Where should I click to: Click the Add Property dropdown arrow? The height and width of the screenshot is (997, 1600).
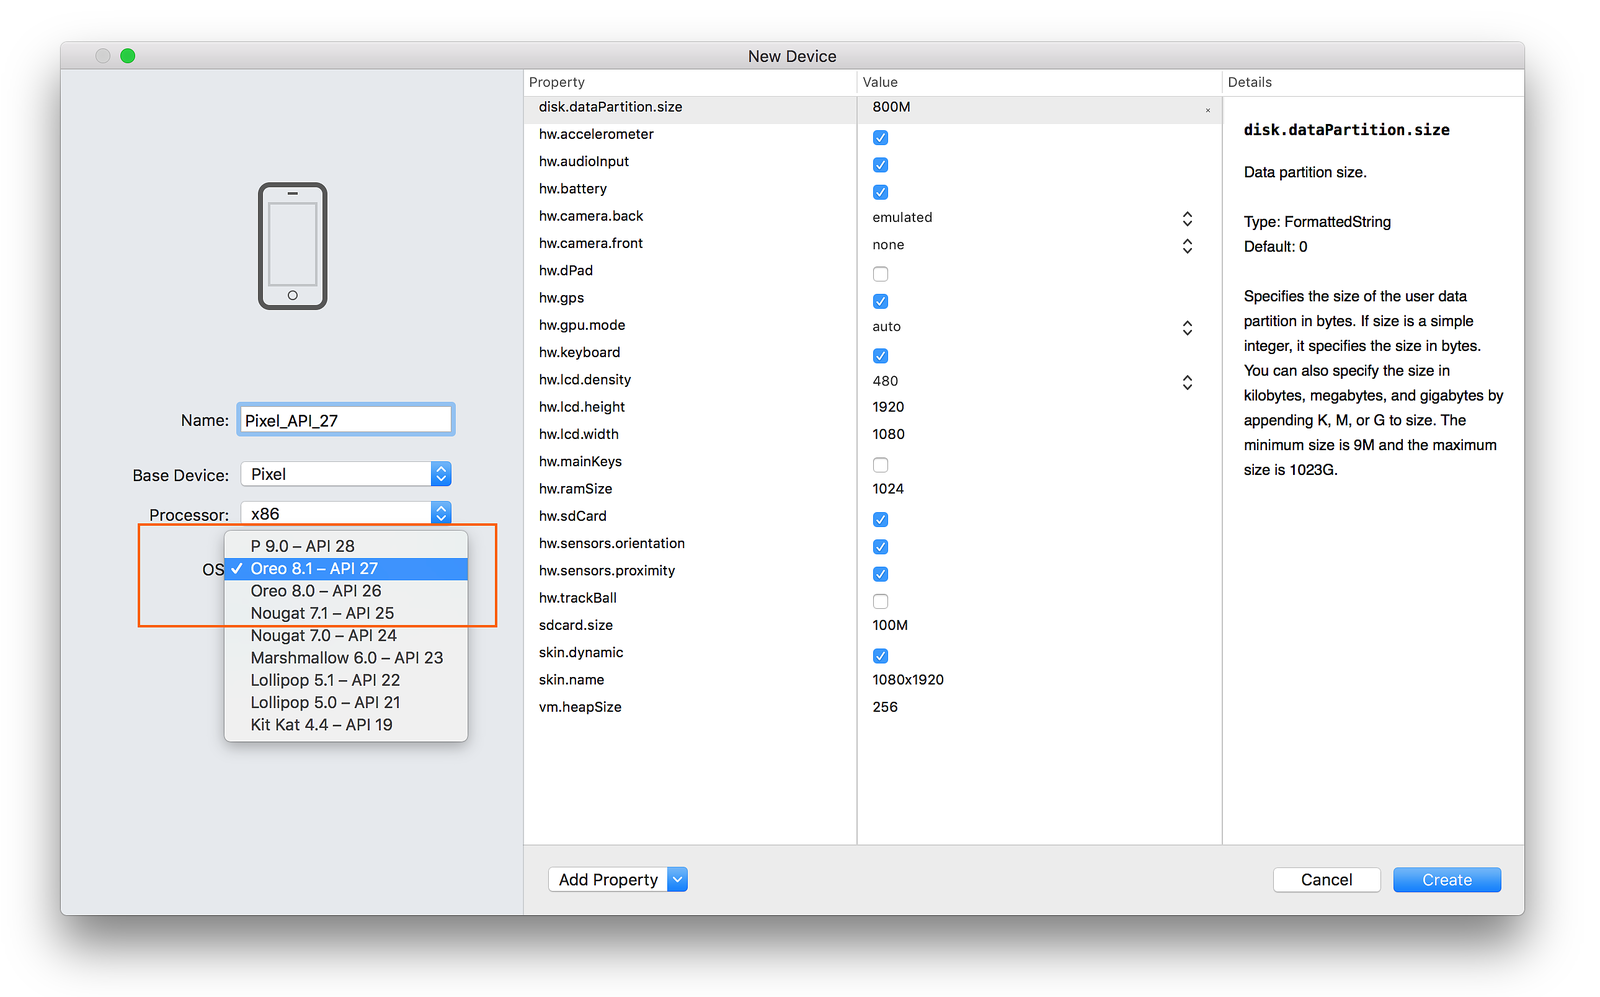[x=677, y=879]
